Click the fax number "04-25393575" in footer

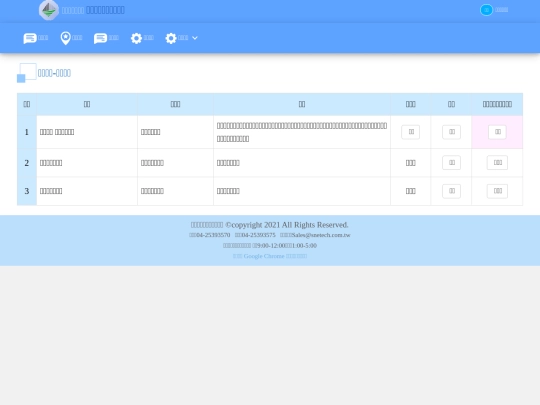click(x=258, y=235)
